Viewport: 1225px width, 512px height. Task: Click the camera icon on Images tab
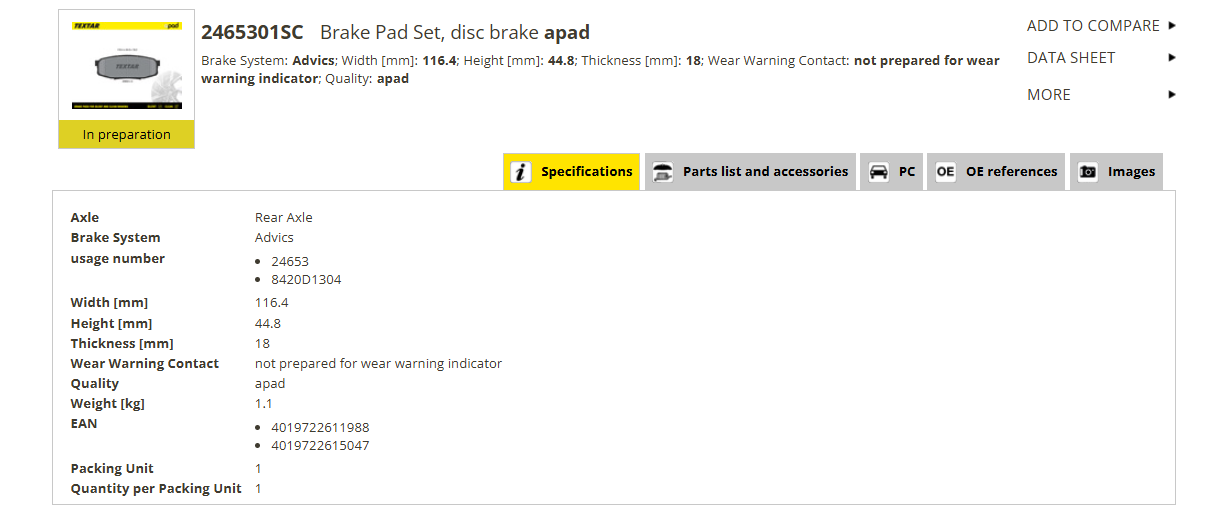pyautogui.click(x=1088, y=172)
